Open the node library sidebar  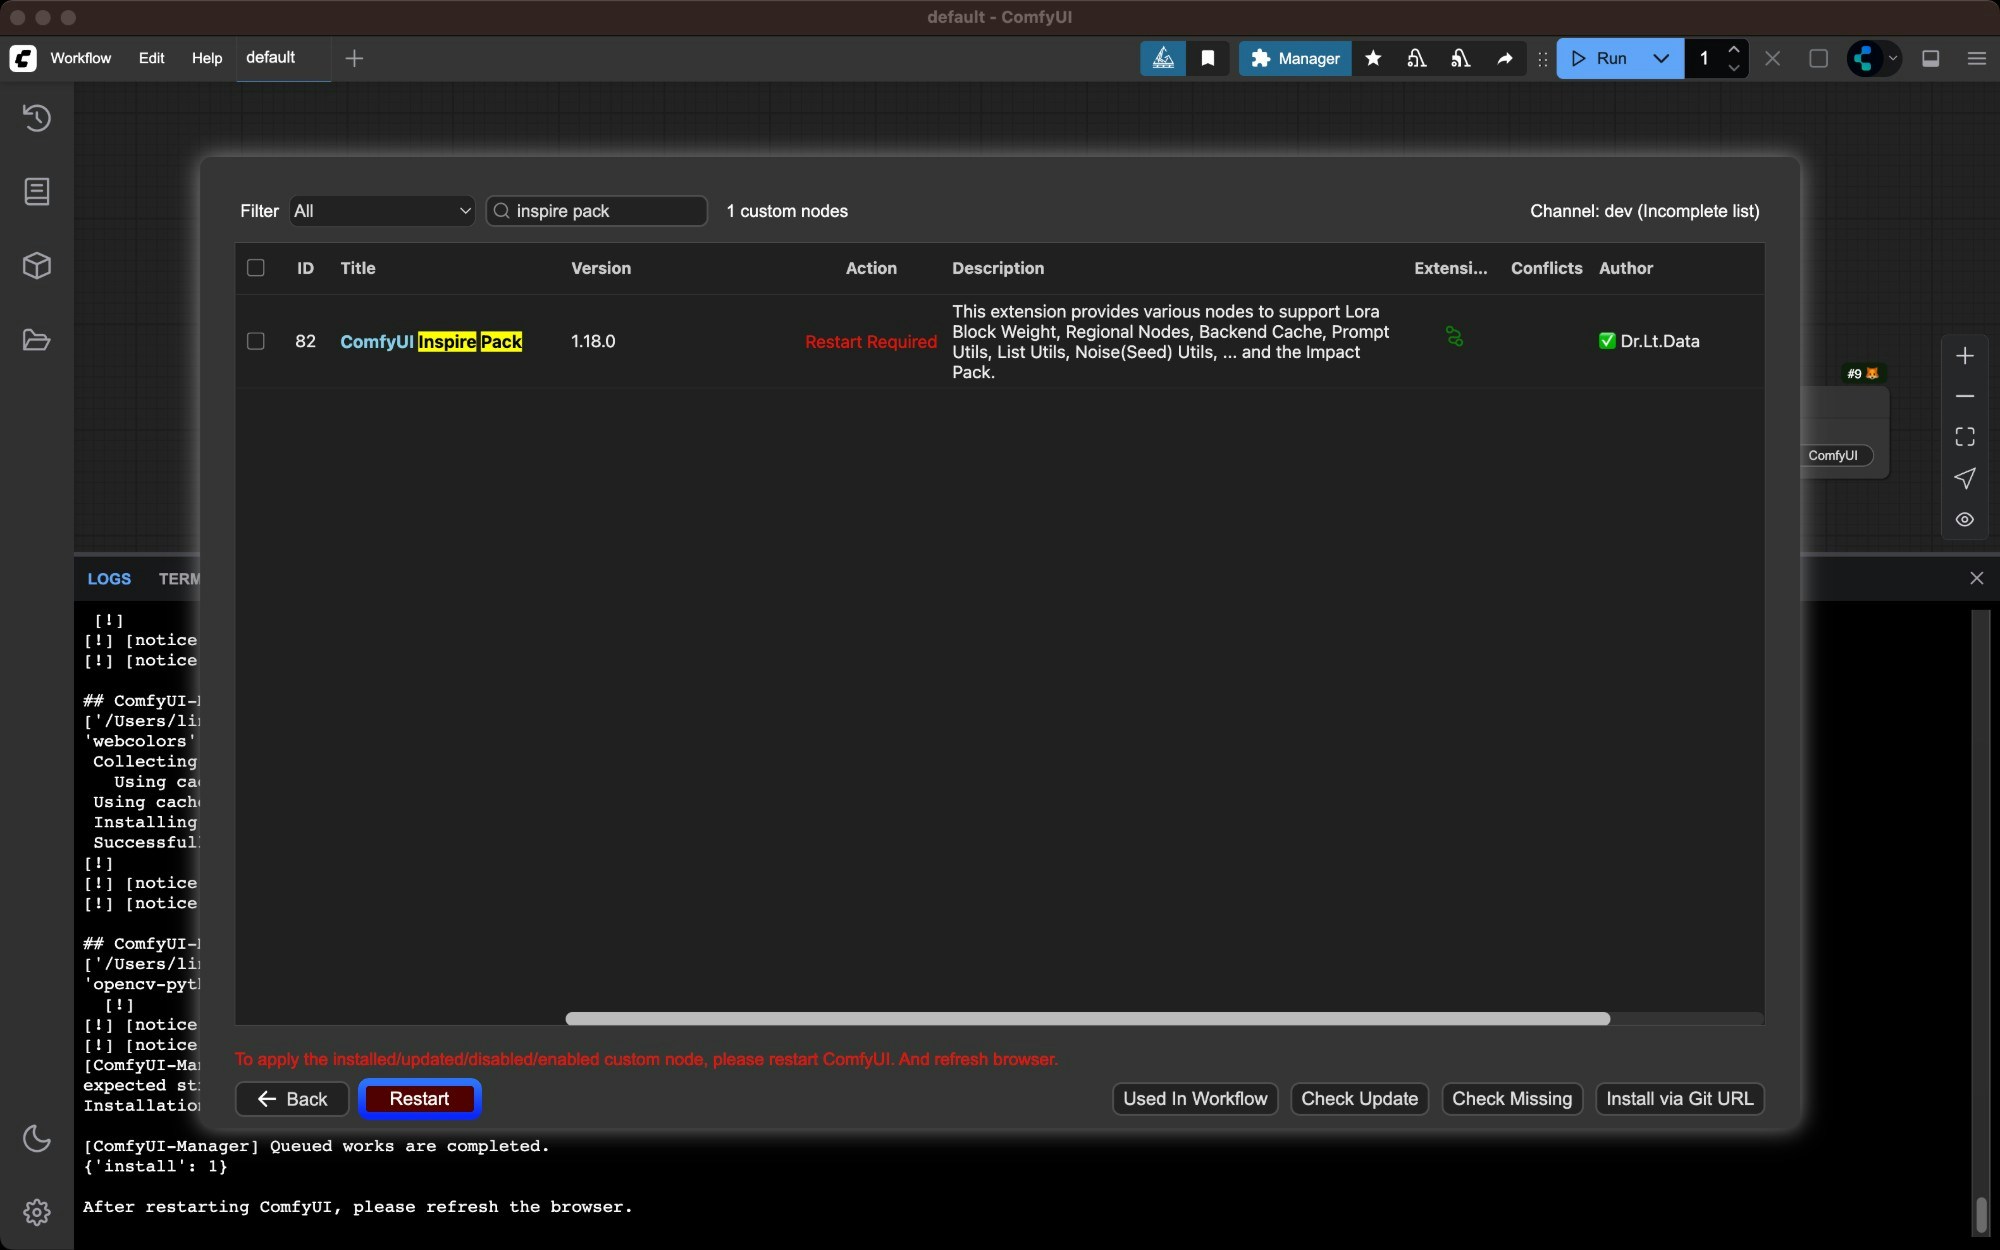[37, 192]
